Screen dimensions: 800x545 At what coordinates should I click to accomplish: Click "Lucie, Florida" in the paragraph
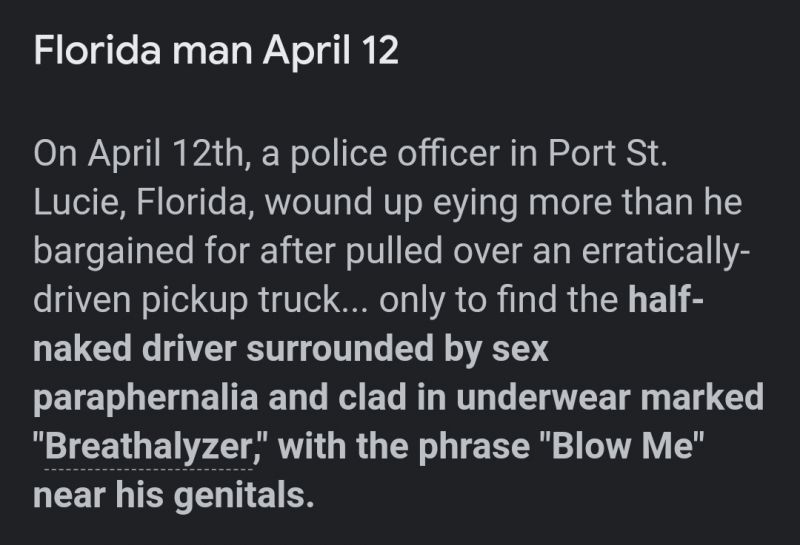(144, 203)
